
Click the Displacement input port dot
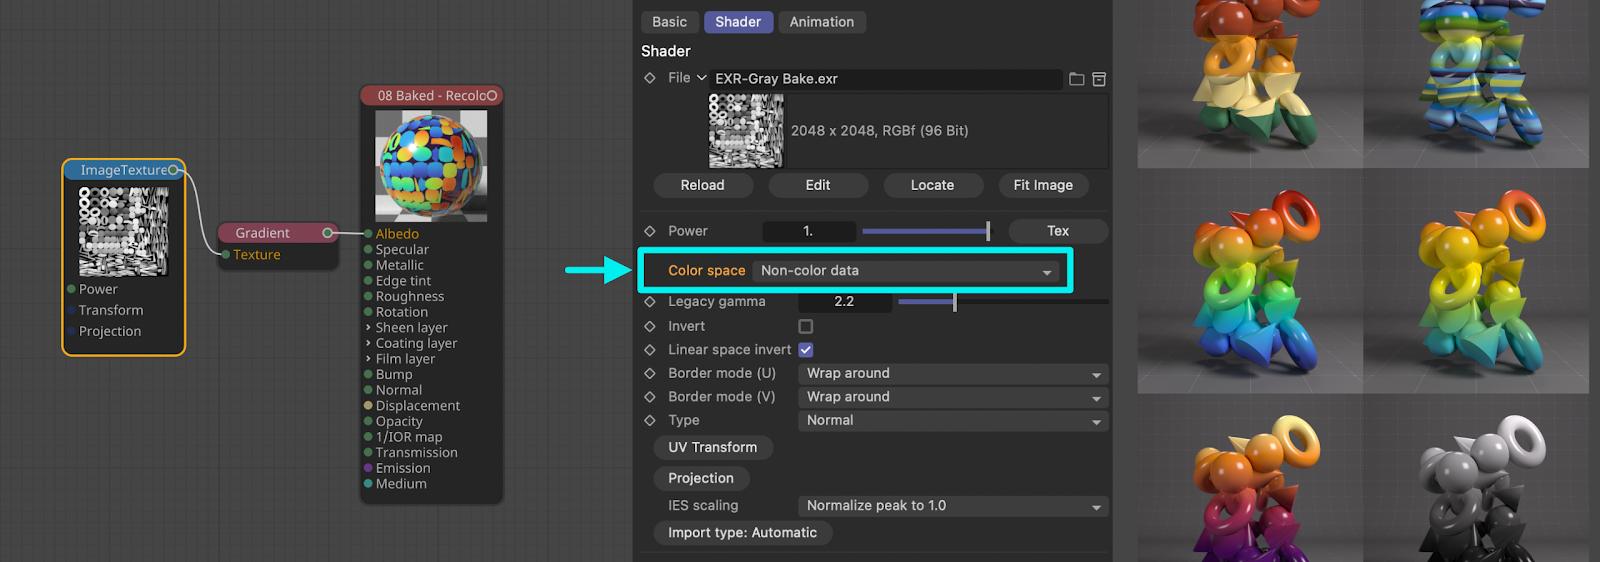[x=368, y=406]
